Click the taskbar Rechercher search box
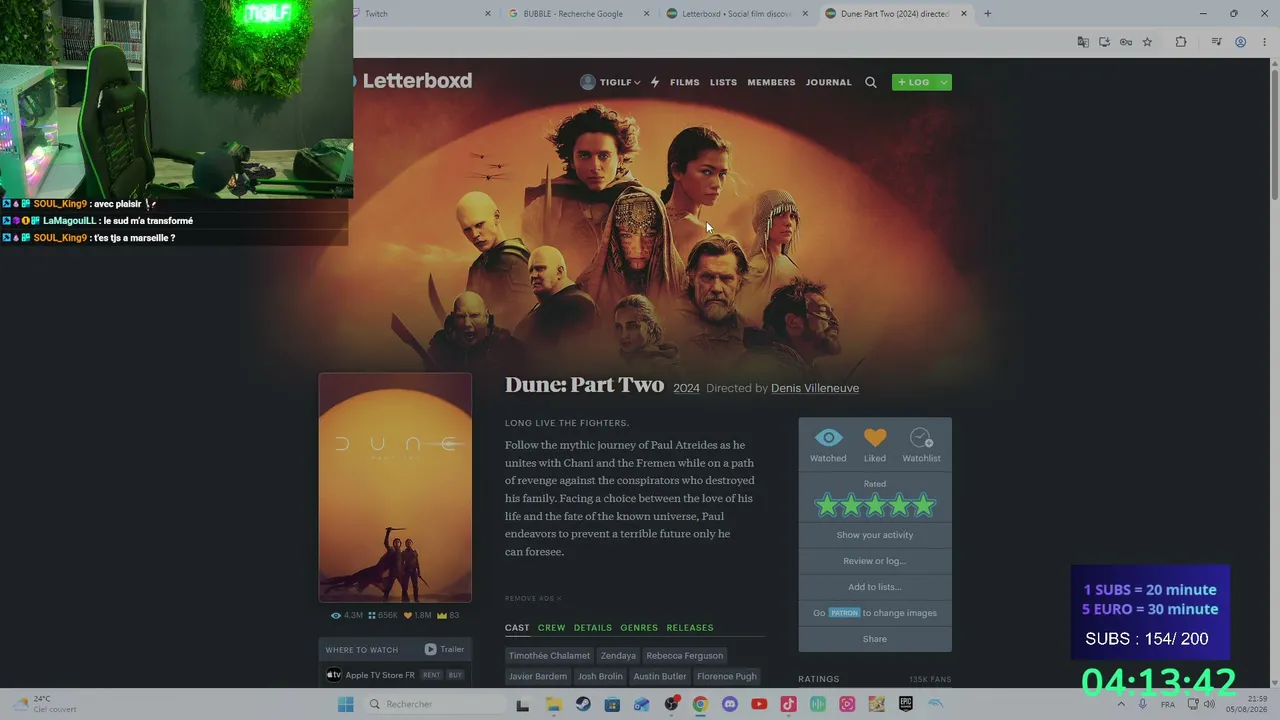 click(x=434, y=704)
